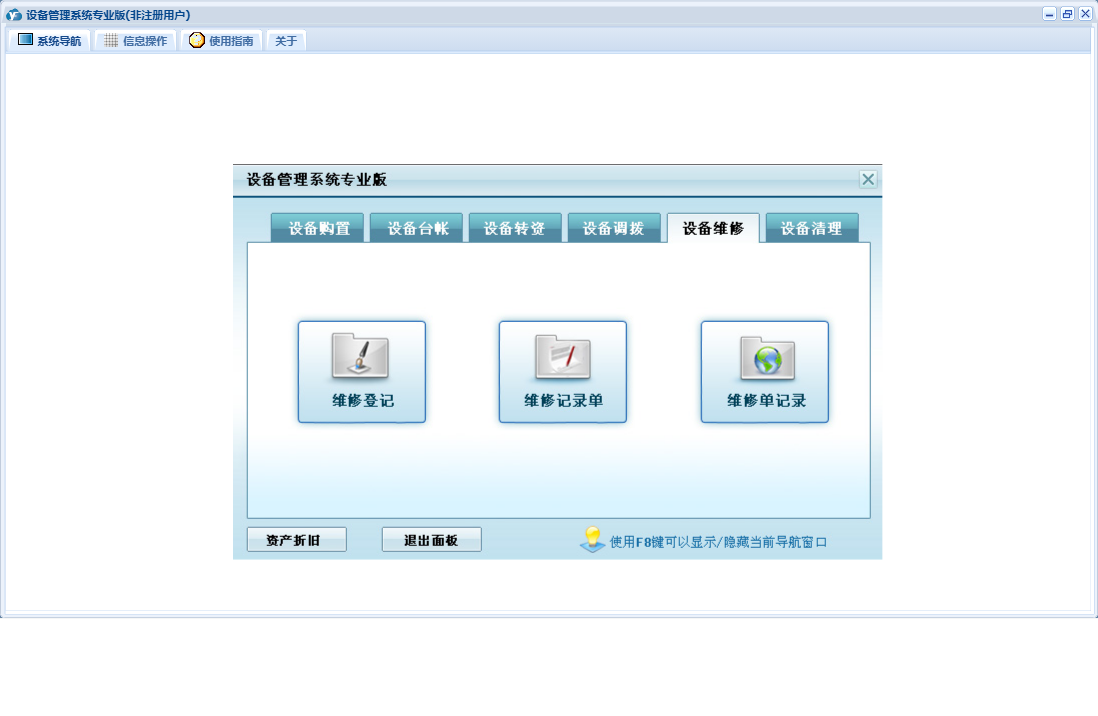Image resolution: width=1098 pixels, height=716 pixels.
Task: Click the 资产折旧 button
Action: [297, 539]
